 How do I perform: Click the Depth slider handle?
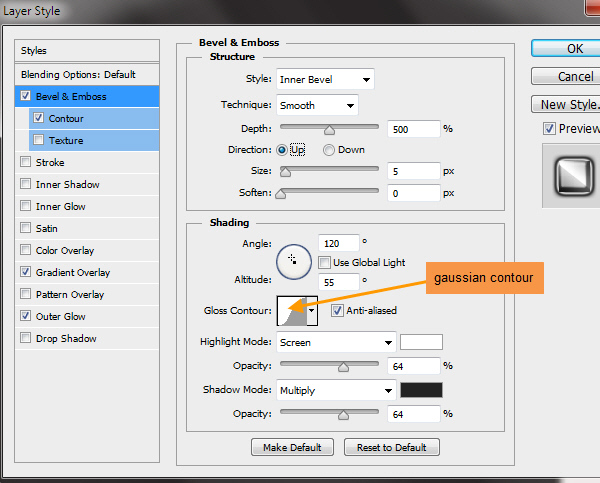(329, 129)
